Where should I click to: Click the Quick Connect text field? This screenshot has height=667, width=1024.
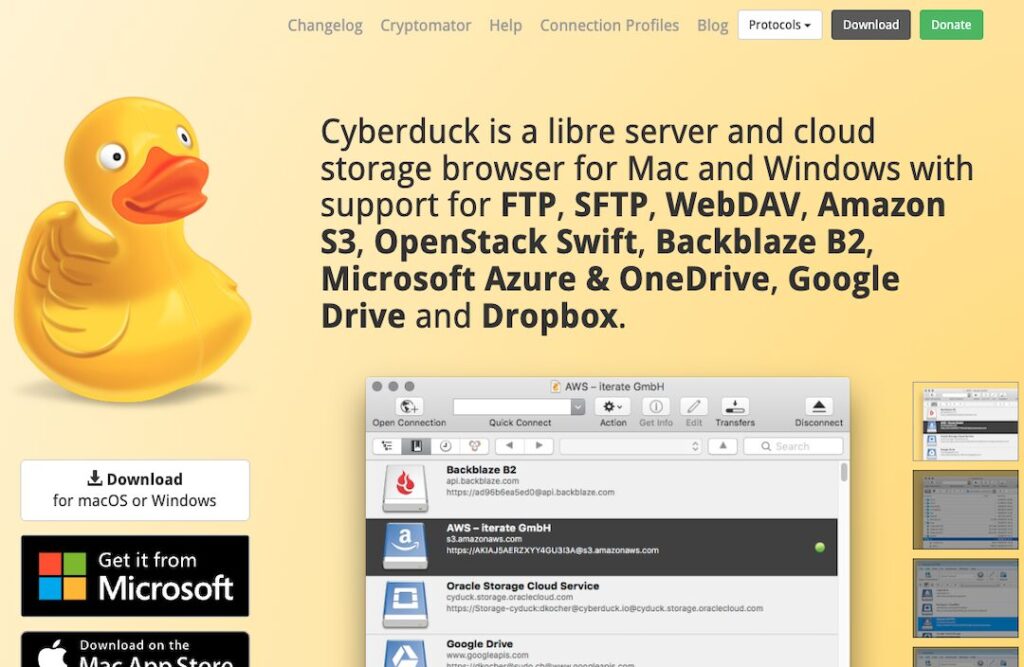[513, 407]
